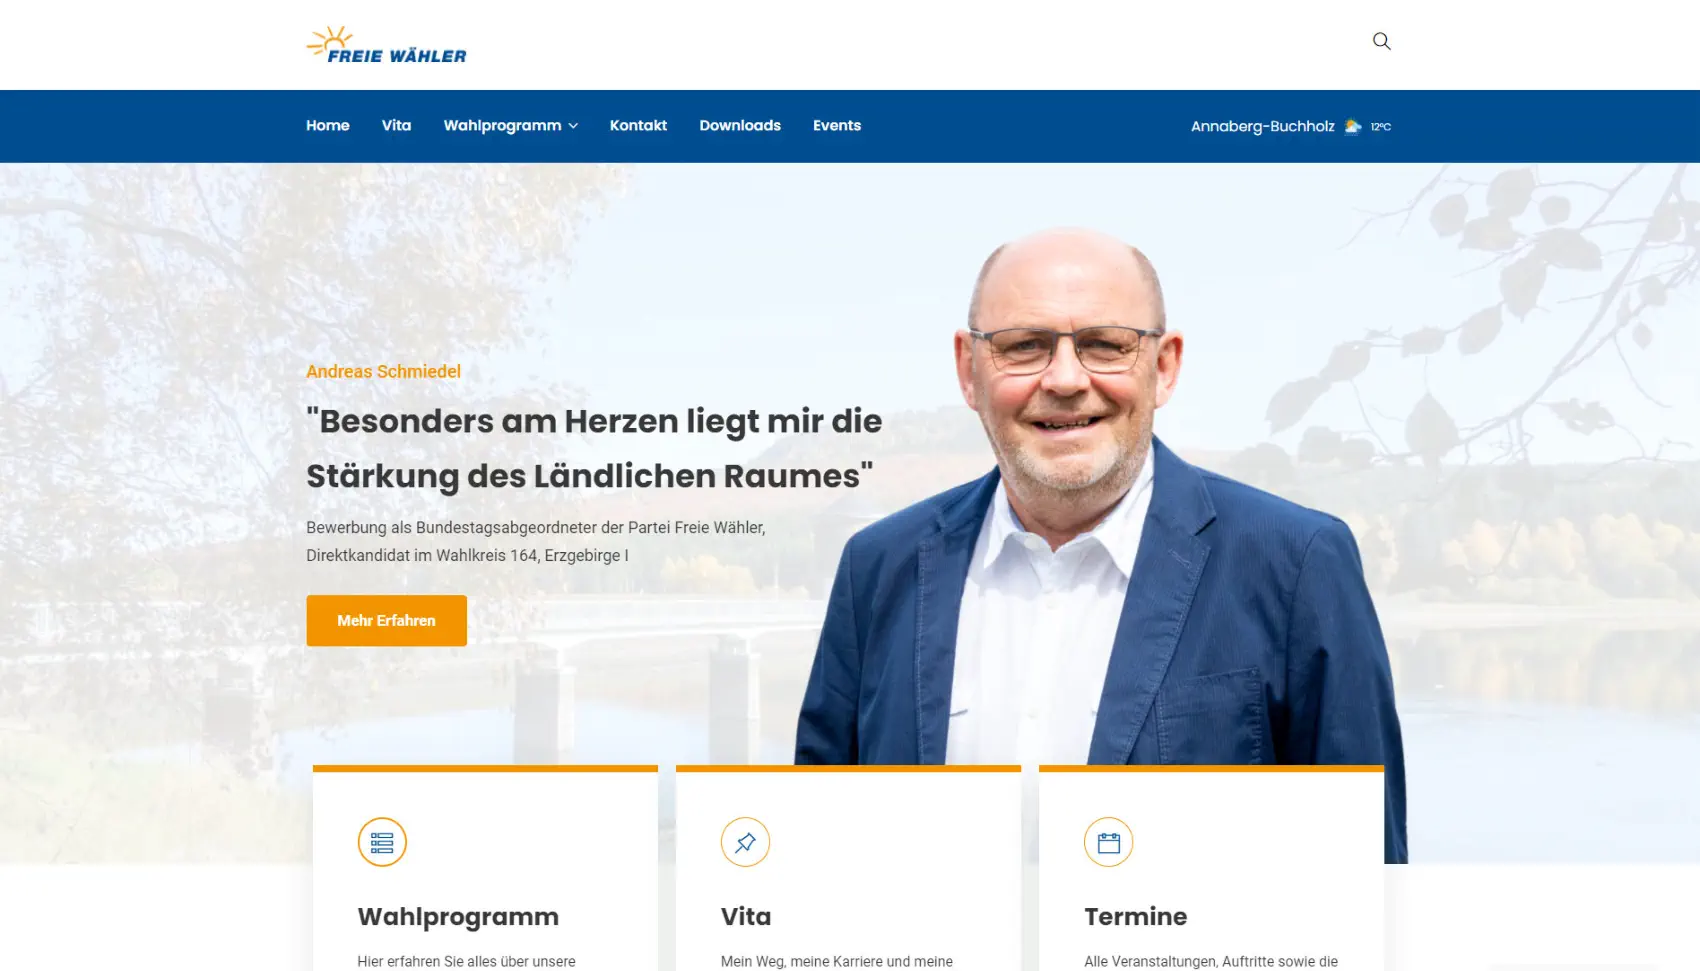1700x971 pixels.
Task: Open the Vita card heading
Action: [x=746, y=916]
